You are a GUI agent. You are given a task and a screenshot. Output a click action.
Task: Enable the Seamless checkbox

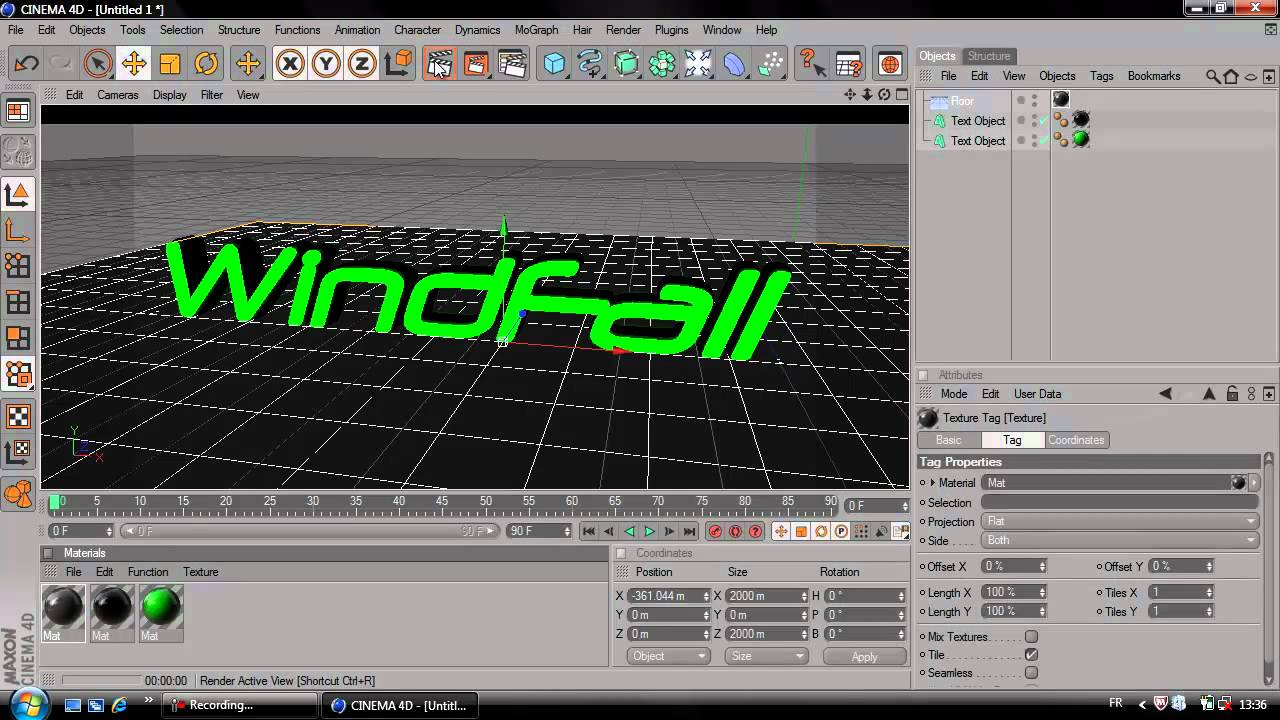pyautogui.click(x=1031, y=673)
